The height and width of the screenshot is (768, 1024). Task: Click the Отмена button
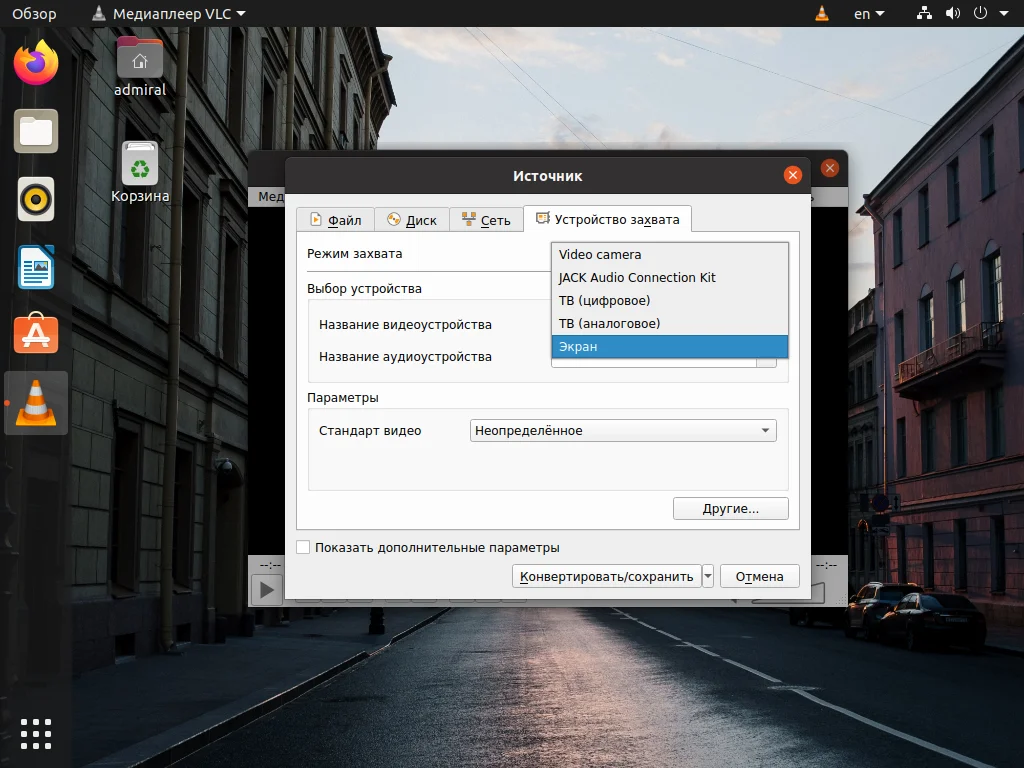pos(760,576)
